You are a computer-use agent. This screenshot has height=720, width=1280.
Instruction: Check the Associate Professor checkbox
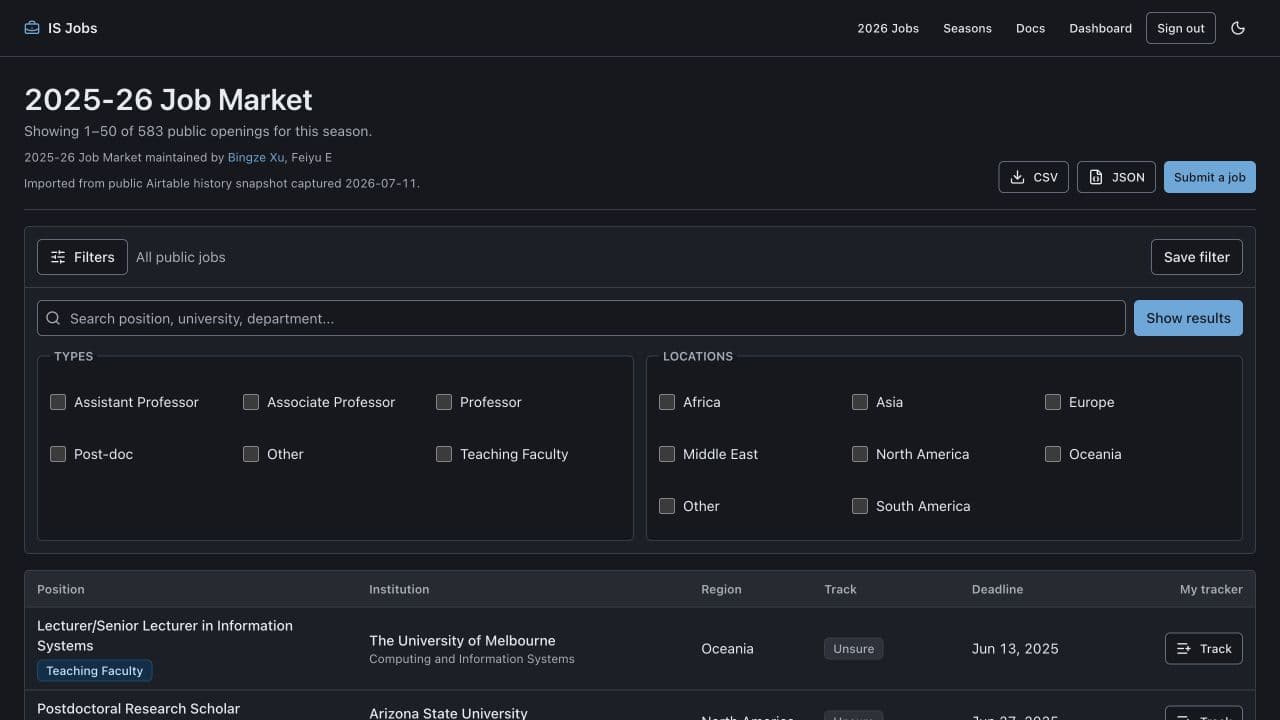coord(251,402)
